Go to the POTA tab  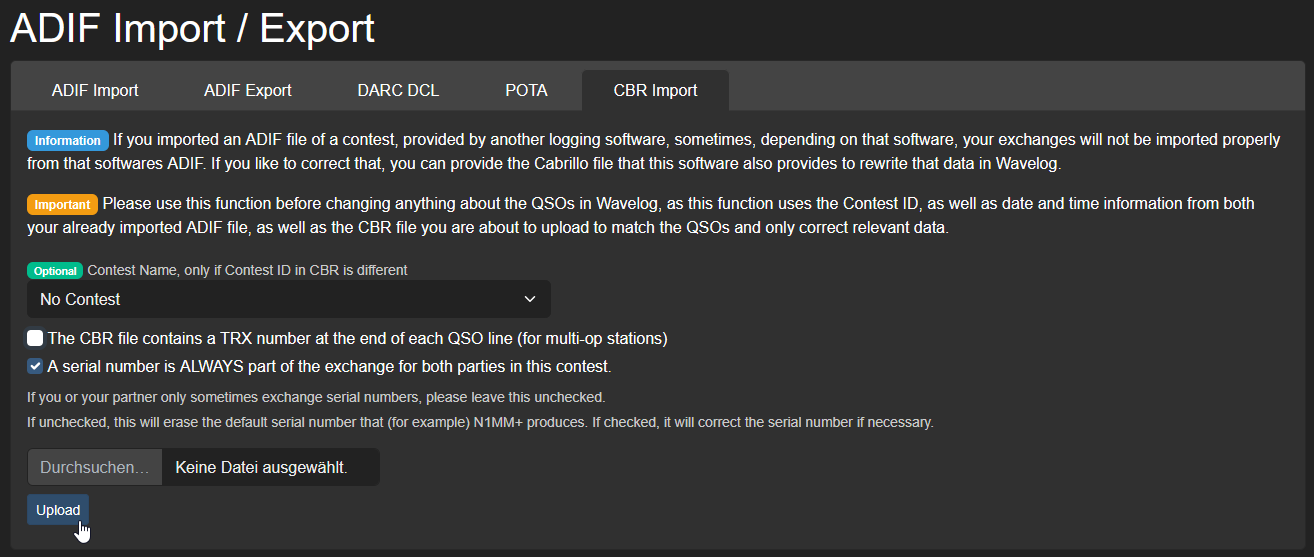526,90
